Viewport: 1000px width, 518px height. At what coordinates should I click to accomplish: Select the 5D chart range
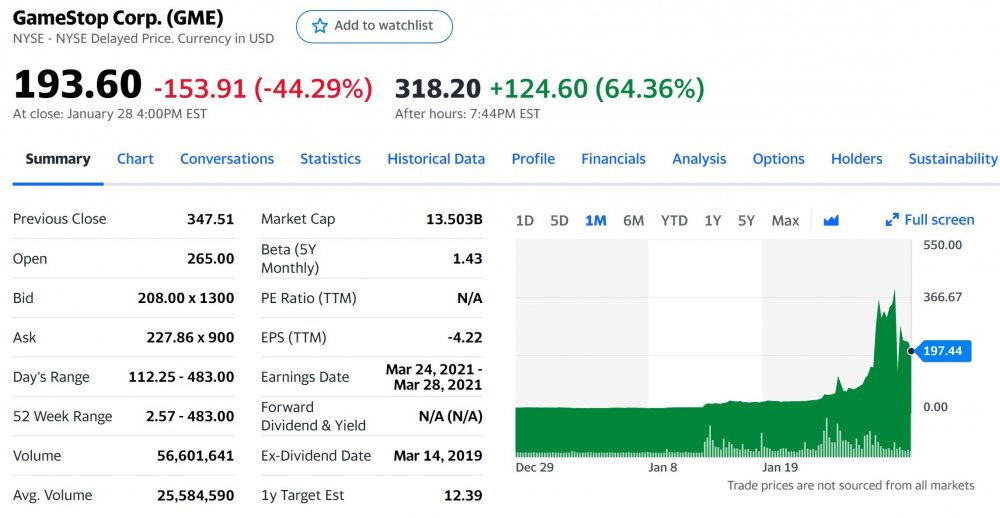coord(559,220)
